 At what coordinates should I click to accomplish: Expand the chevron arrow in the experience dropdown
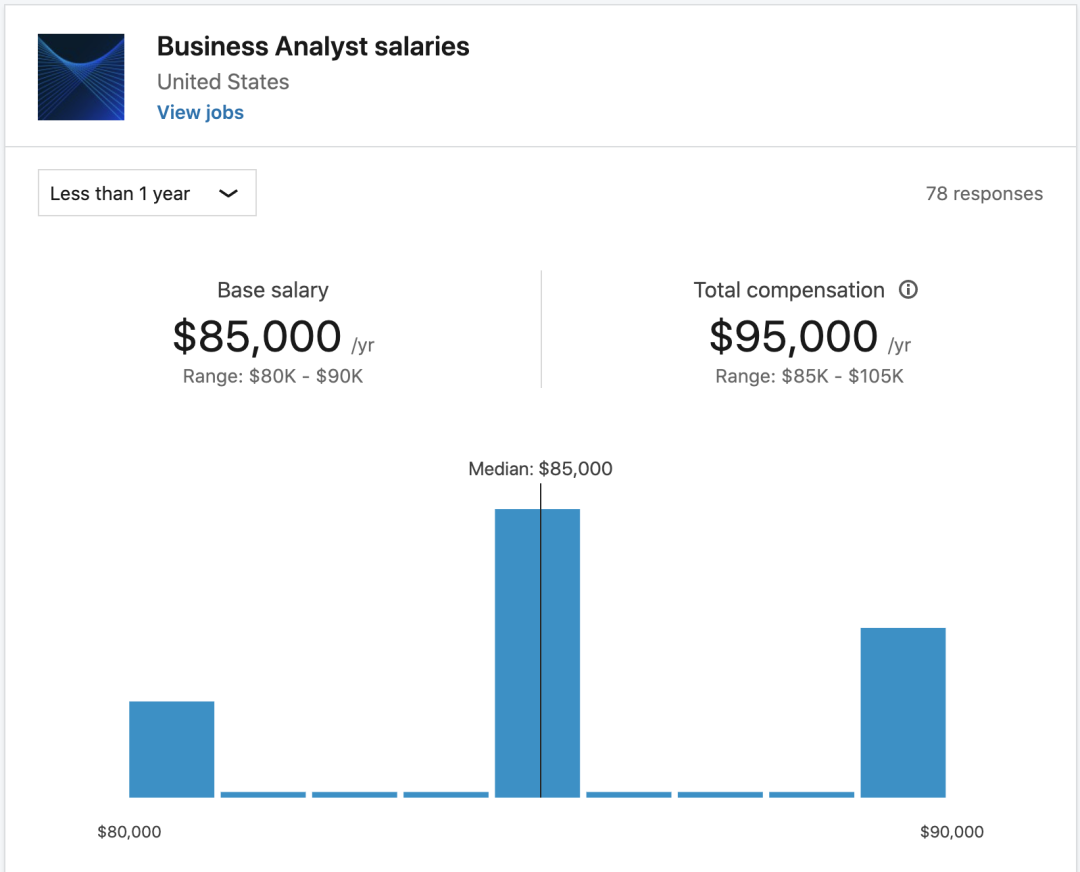click(x=228, y=193)
